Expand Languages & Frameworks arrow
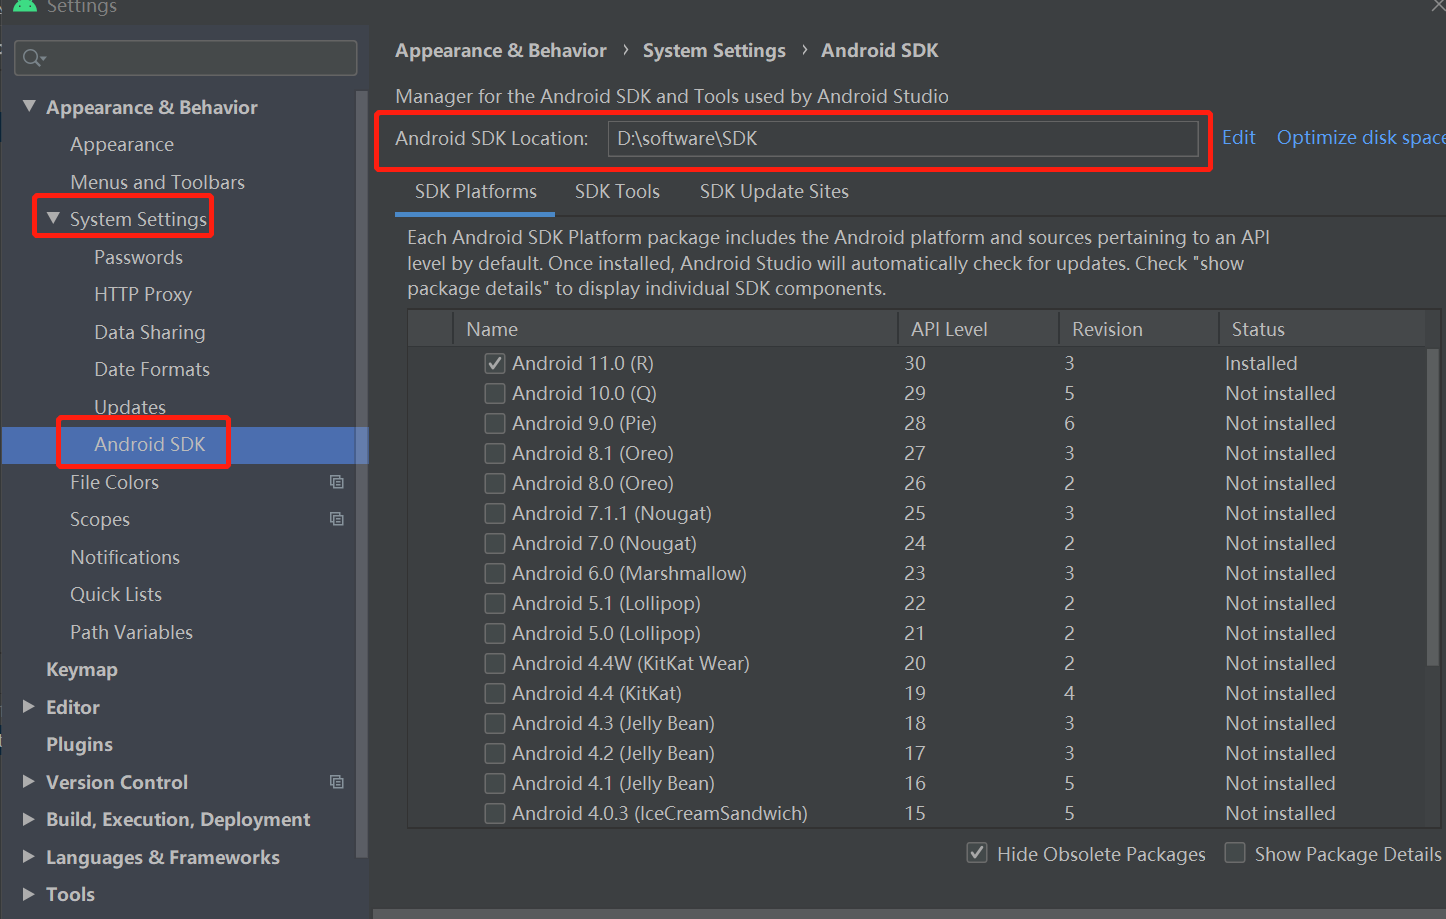This screenshot has width=1446, height=919. click(x=29, y=856)
